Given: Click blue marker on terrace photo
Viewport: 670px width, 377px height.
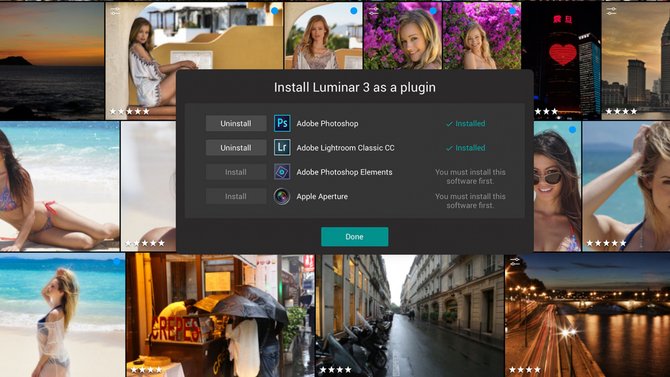Looking at the screenshot, I should click(x=275, y=11).
